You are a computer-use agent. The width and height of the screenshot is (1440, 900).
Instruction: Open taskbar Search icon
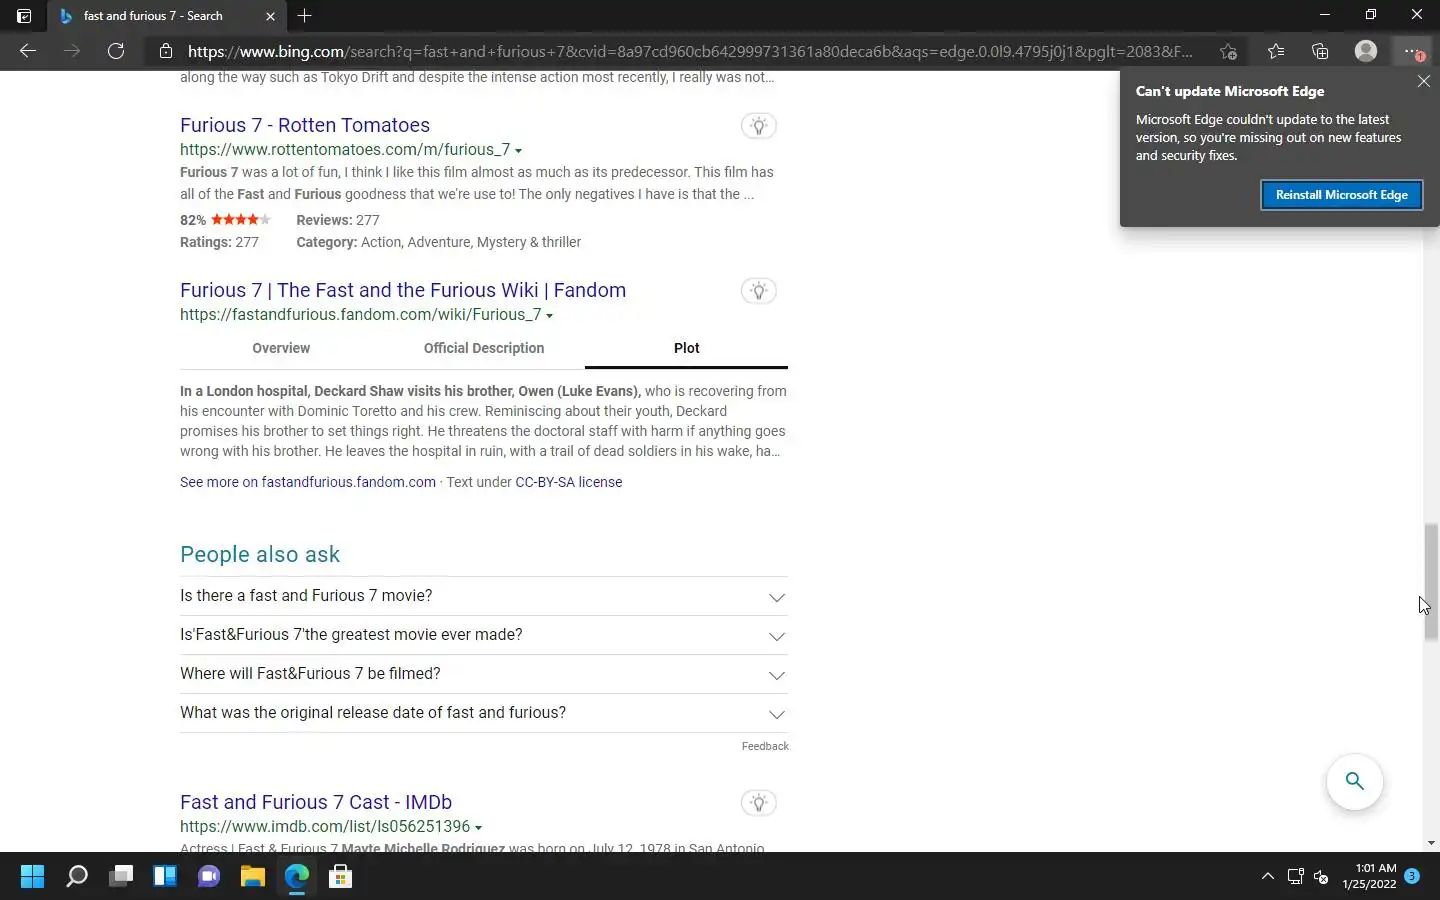(x=77, y=877)
